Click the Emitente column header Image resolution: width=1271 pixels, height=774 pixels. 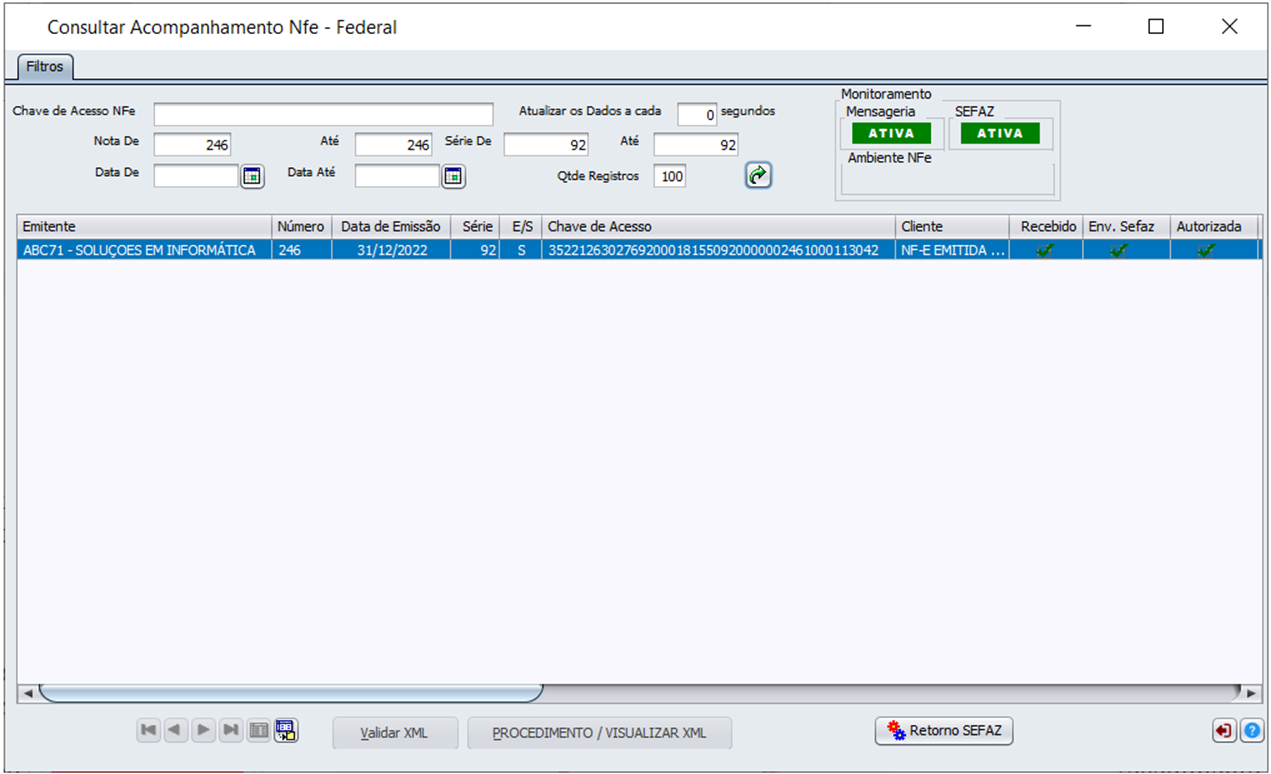144,227
